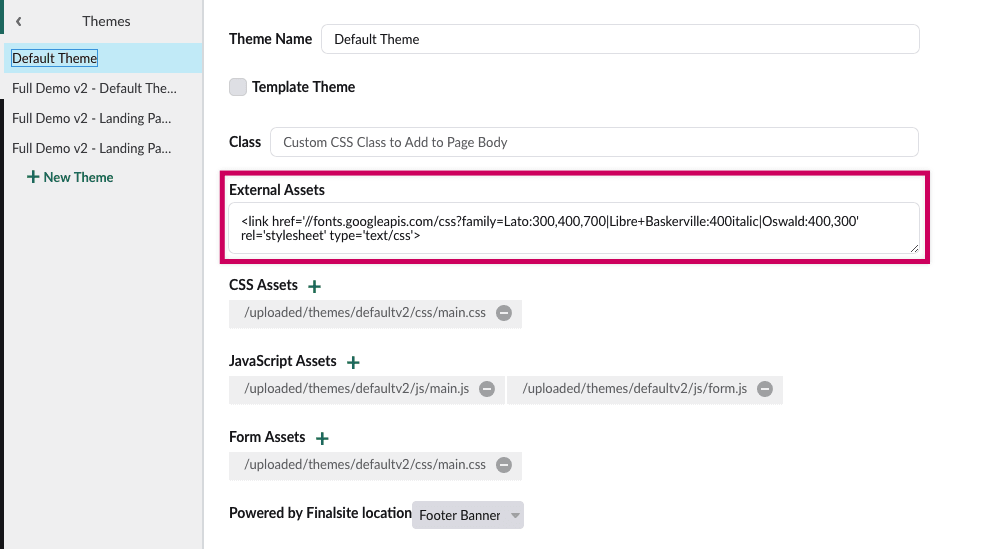
Task: Select the second Full Demo v2 - Landing Page theme
Action: pos(91,148)
